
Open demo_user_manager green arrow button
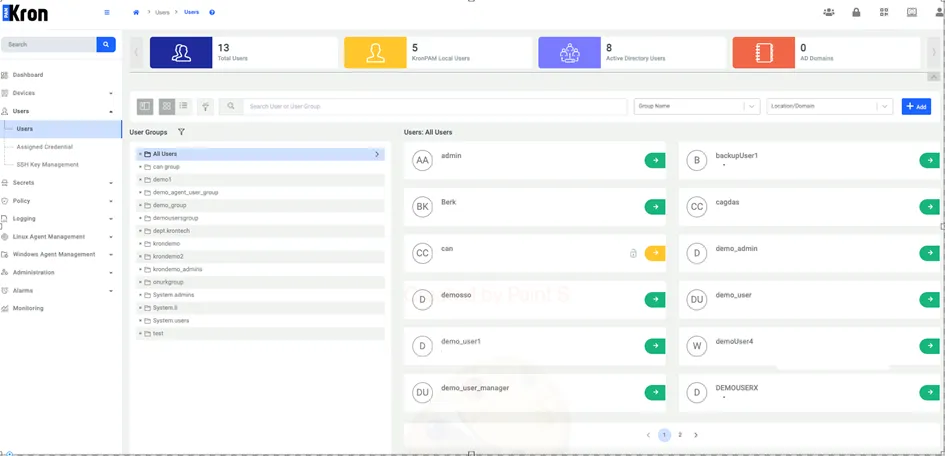655,392
